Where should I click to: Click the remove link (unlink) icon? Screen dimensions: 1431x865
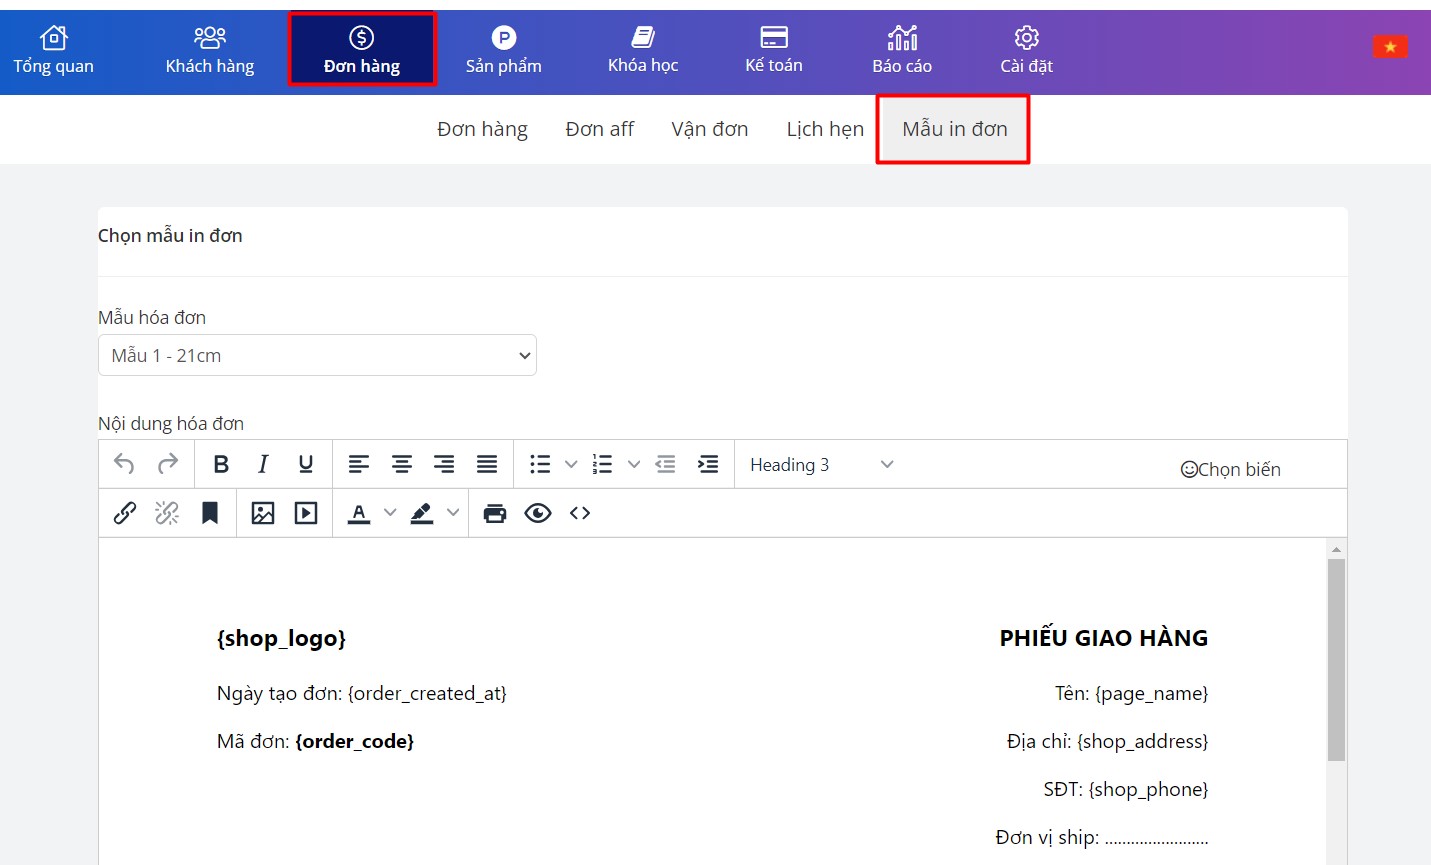(167, 513)
